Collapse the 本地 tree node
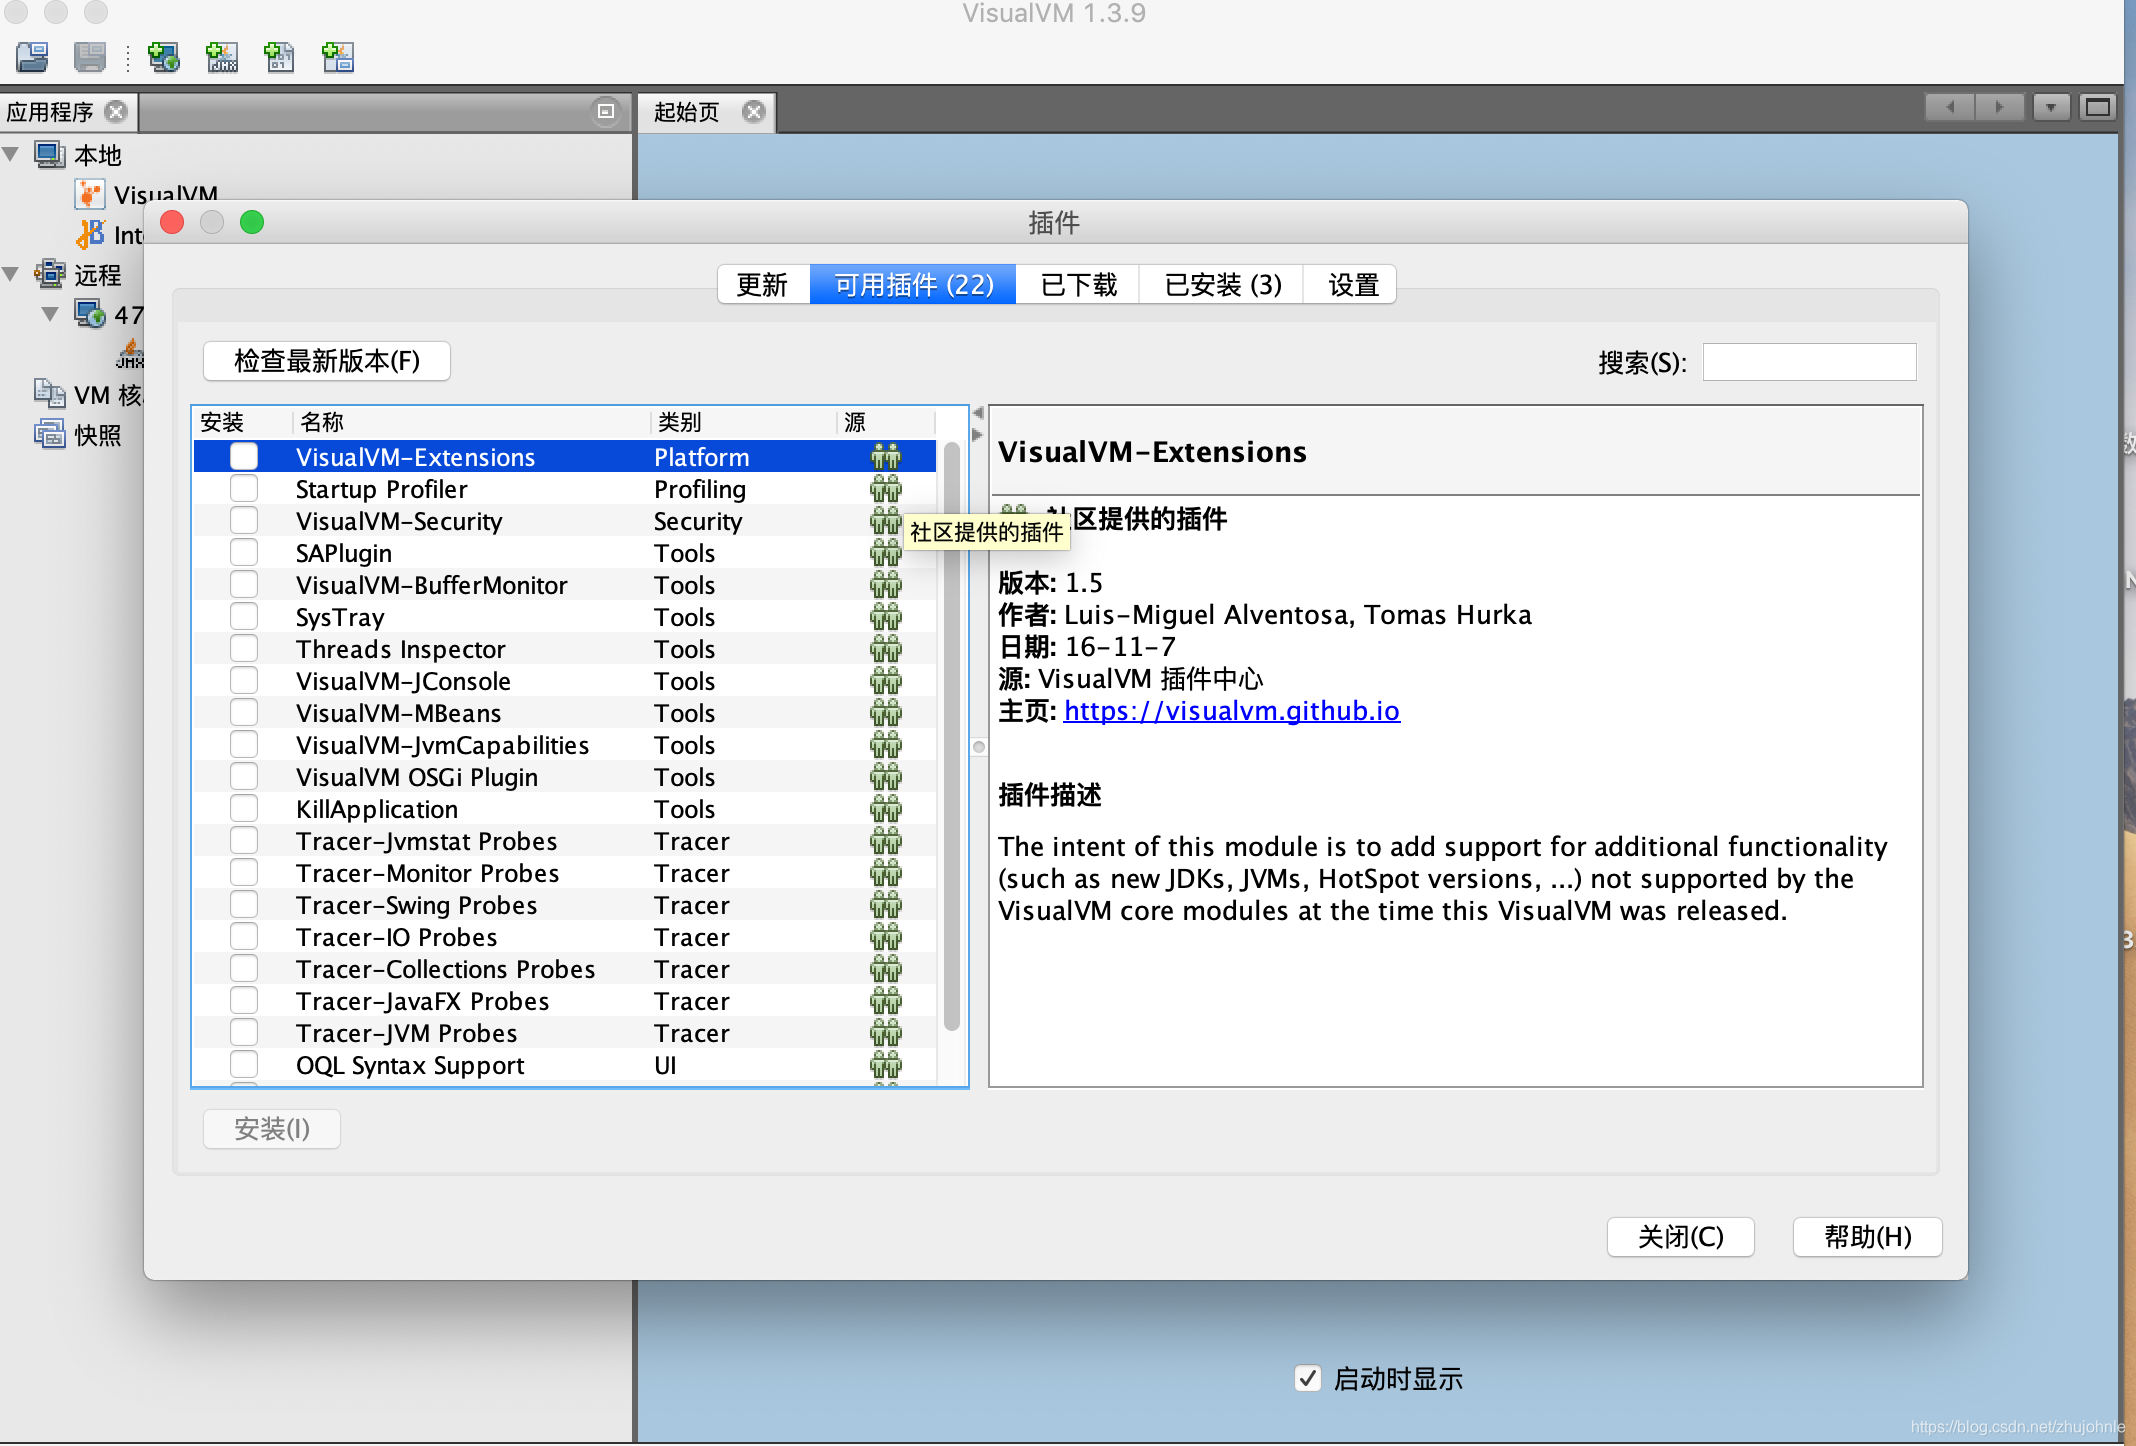 11,154
